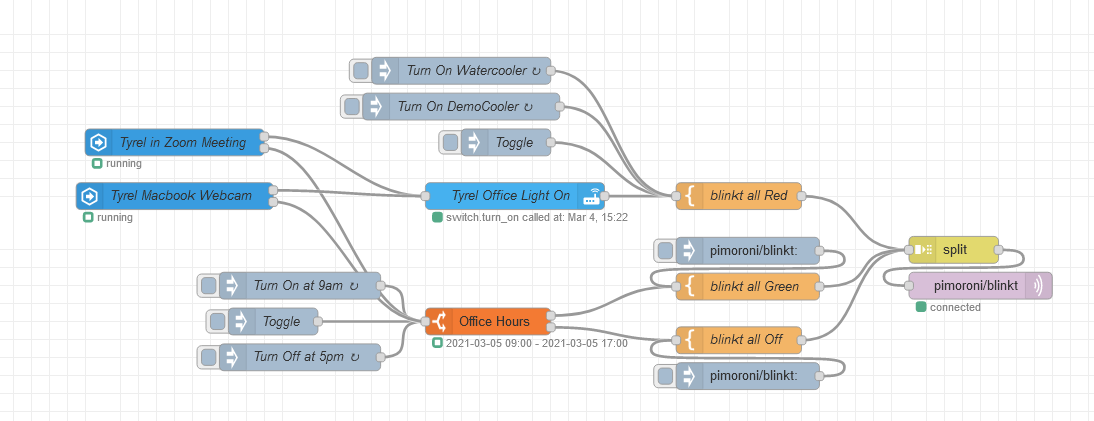Trigger the Turn On DemoCooler inject button
The width and height of the screenshot is (1094, 421).
(352, 107)
